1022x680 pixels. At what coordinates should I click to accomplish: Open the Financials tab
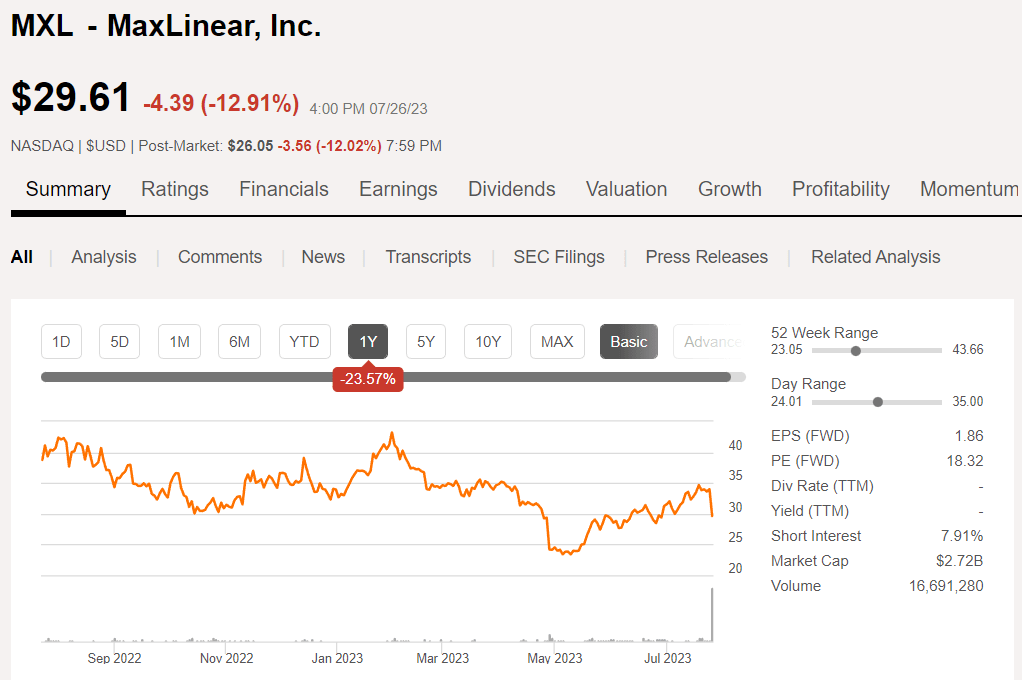coord(283,189)
